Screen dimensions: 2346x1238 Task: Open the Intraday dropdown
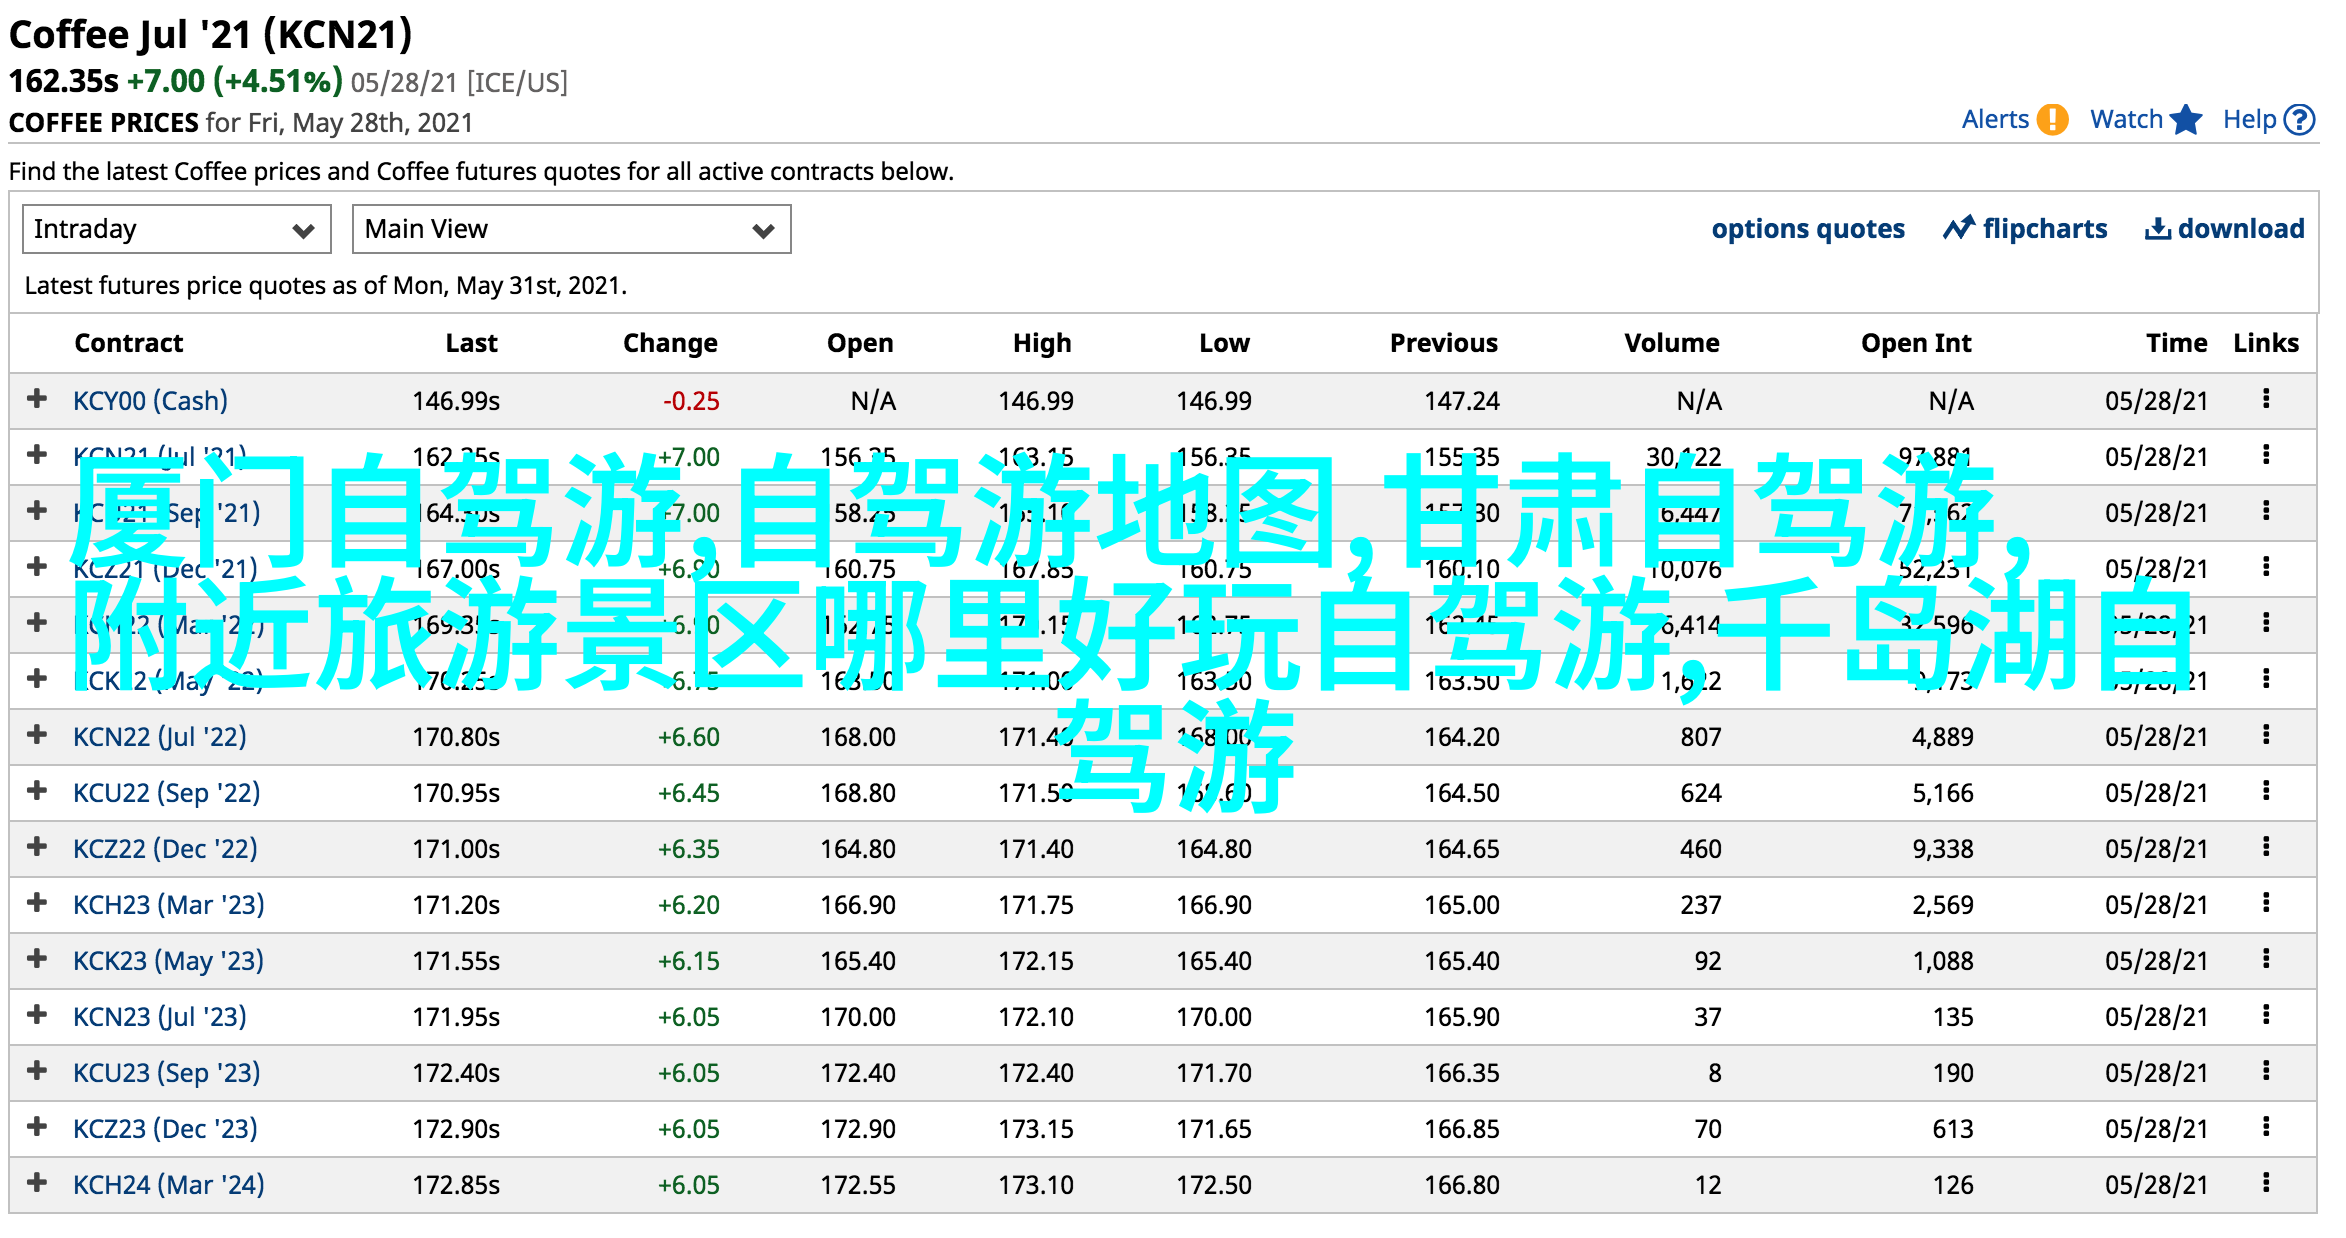[x=176, y=229]
